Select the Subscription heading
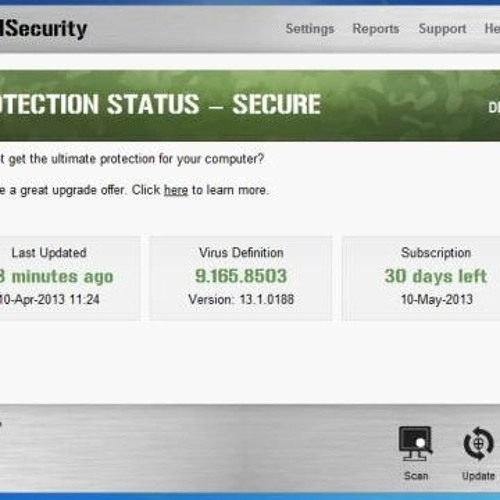Screen dimensions: 500x500 (x=436, y=253)
